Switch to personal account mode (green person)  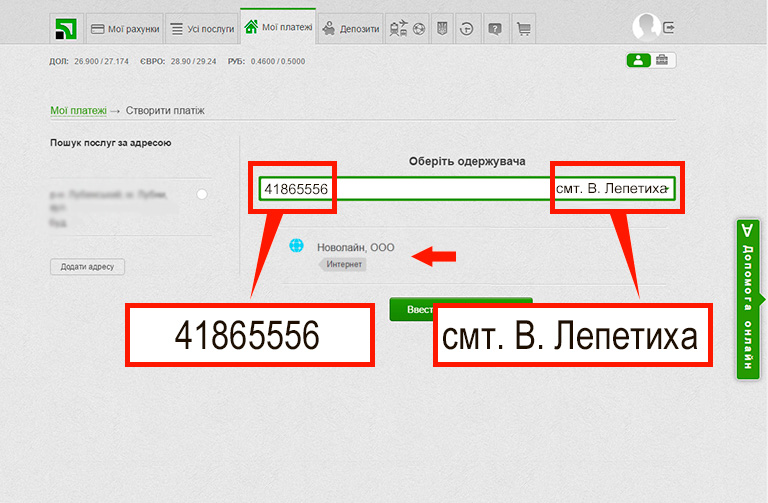click(638, 61)
